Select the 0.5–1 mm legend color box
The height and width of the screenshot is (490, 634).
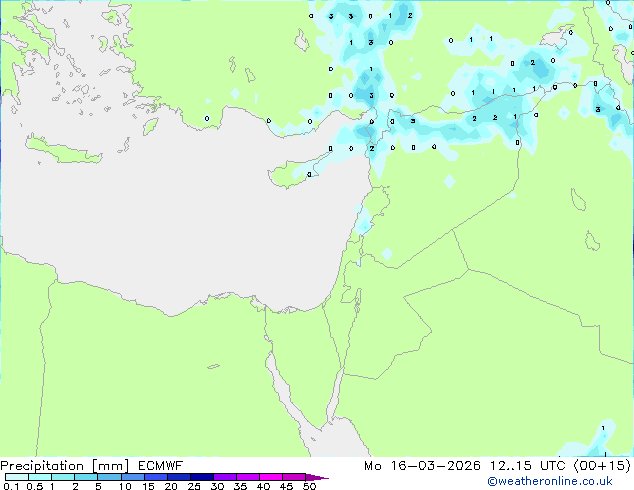(x=40, y=477)
